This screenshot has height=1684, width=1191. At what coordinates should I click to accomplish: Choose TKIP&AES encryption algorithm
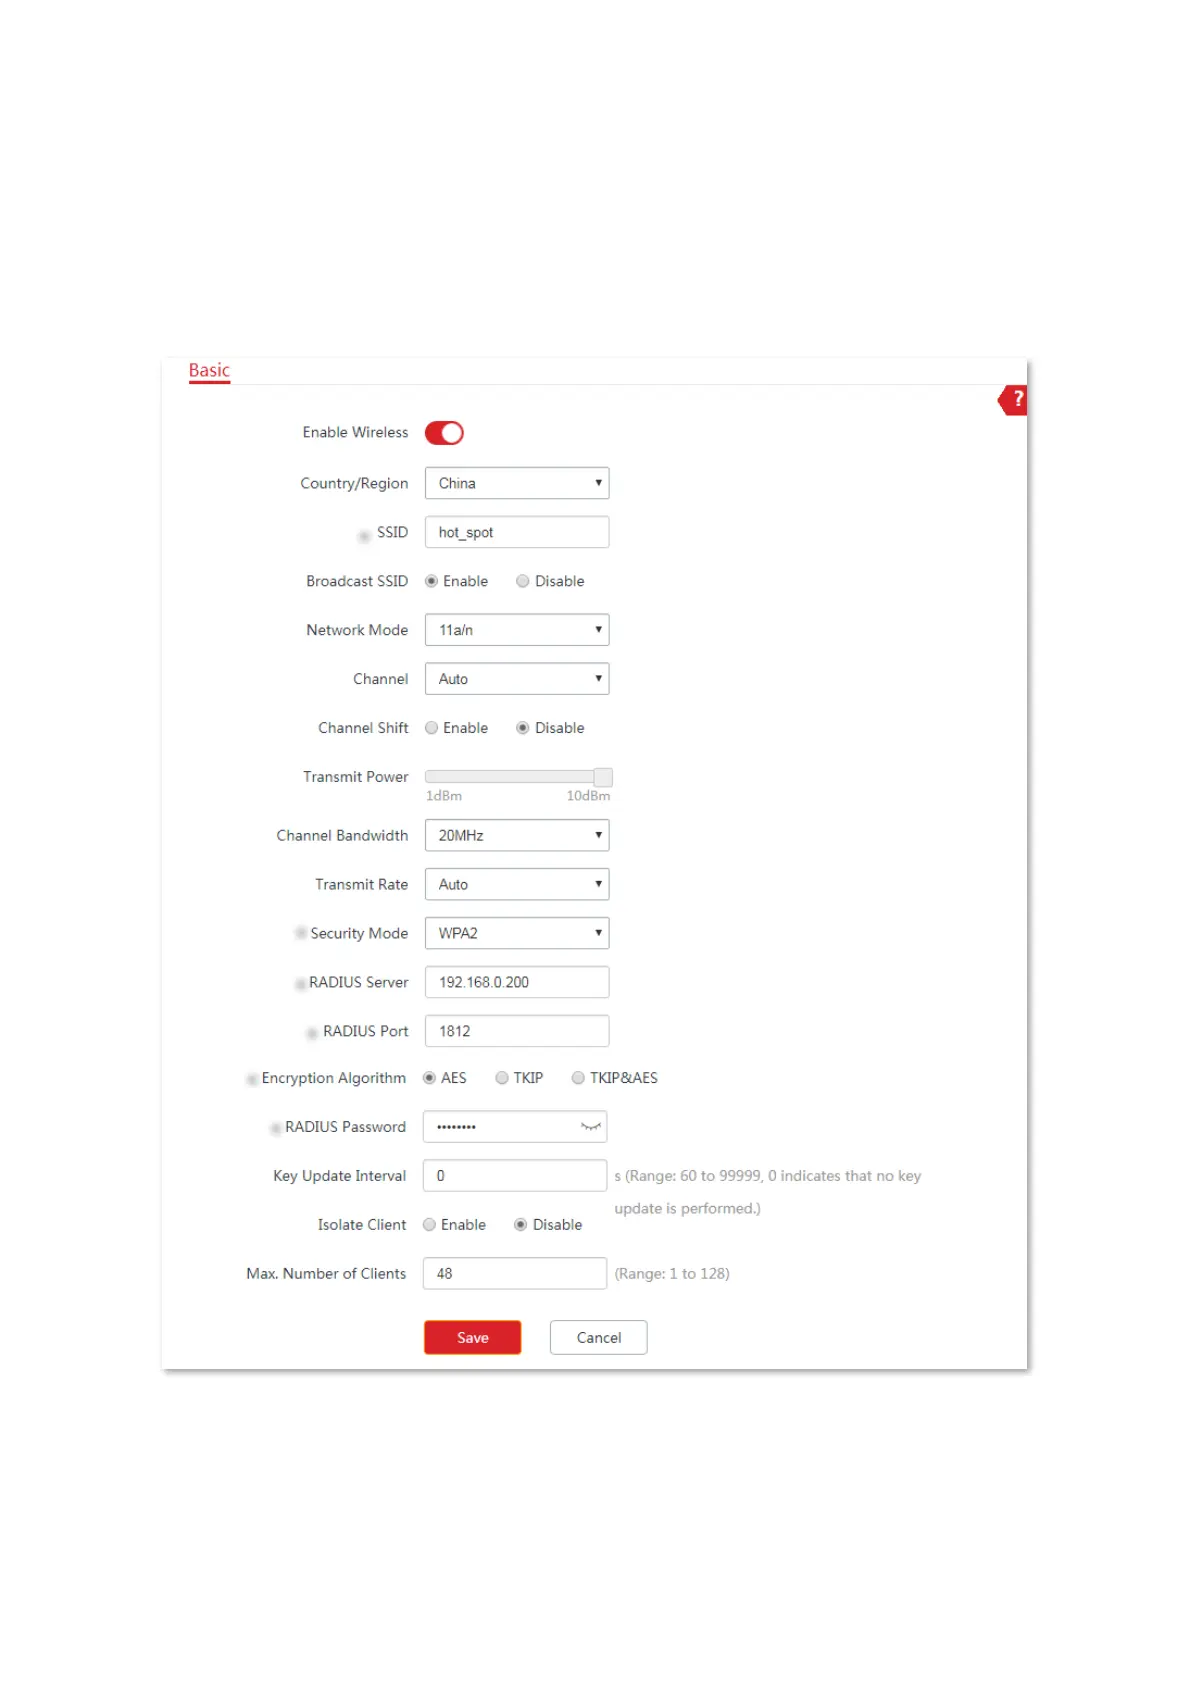578,1078
